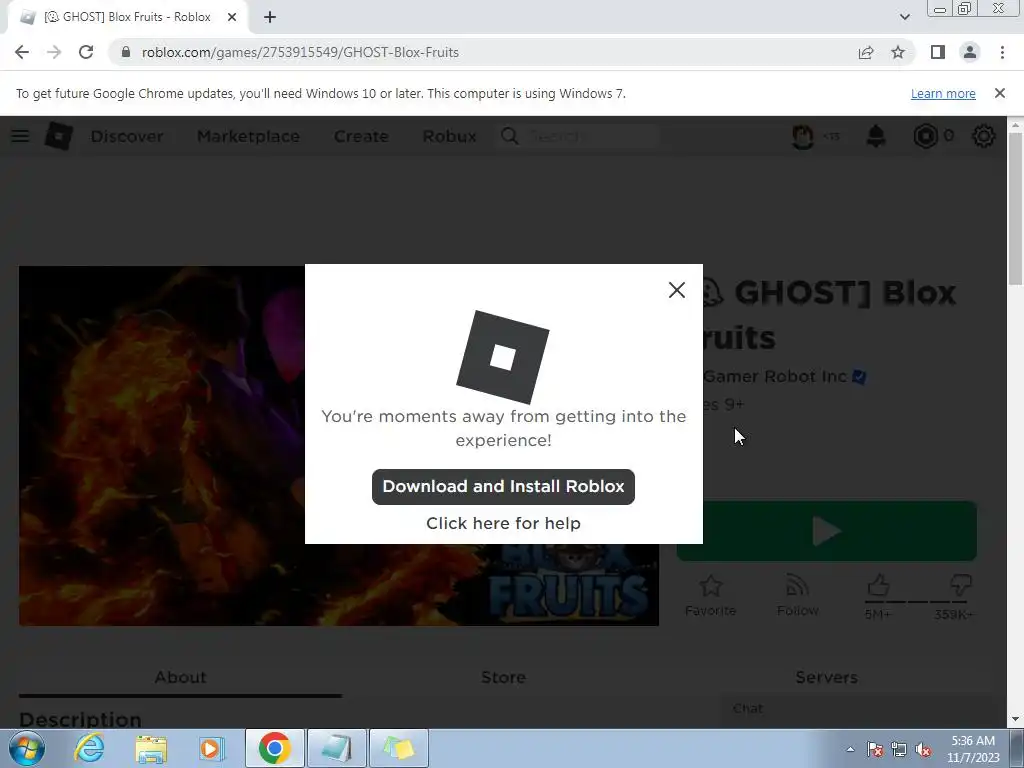Go back with browser back arrow
This screenshot has width=1024, height=768.
pos(22,52)
